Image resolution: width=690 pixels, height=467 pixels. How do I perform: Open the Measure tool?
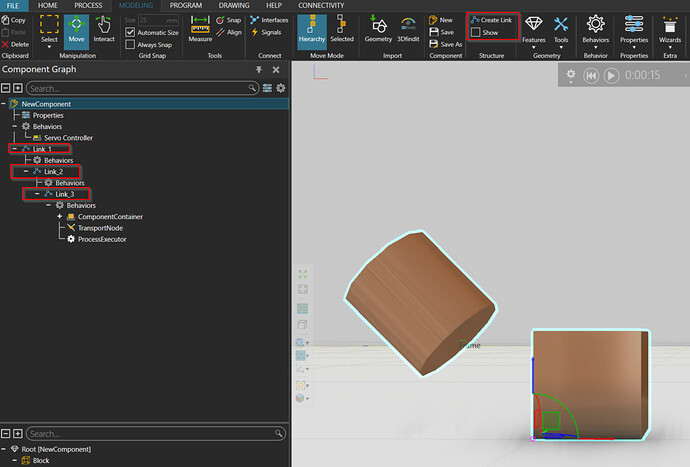(x=200, y=30)
